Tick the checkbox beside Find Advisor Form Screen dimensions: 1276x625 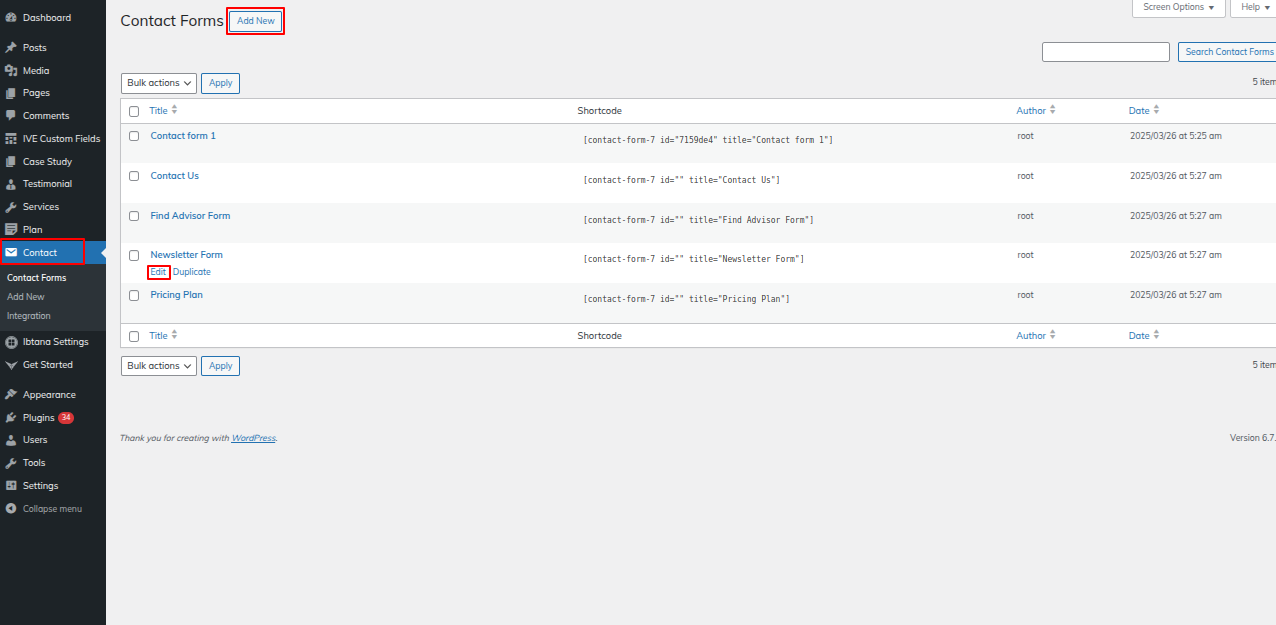click(134, 216)
